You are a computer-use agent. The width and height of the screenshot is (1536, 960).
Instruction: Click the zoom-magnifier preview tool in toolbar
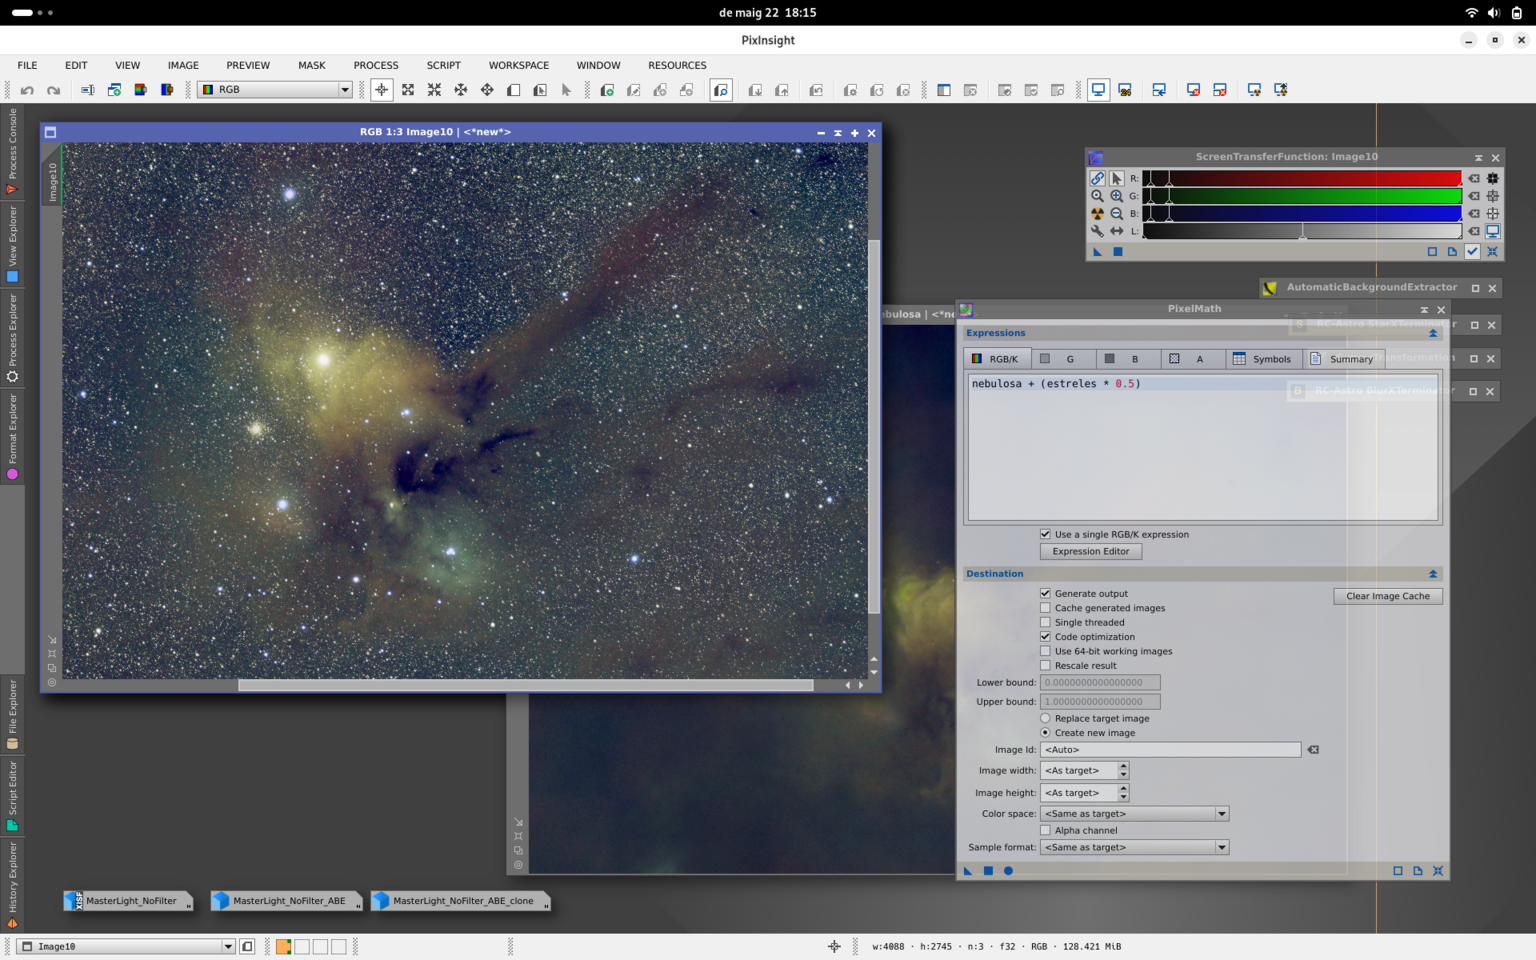[x=721, y=90]
